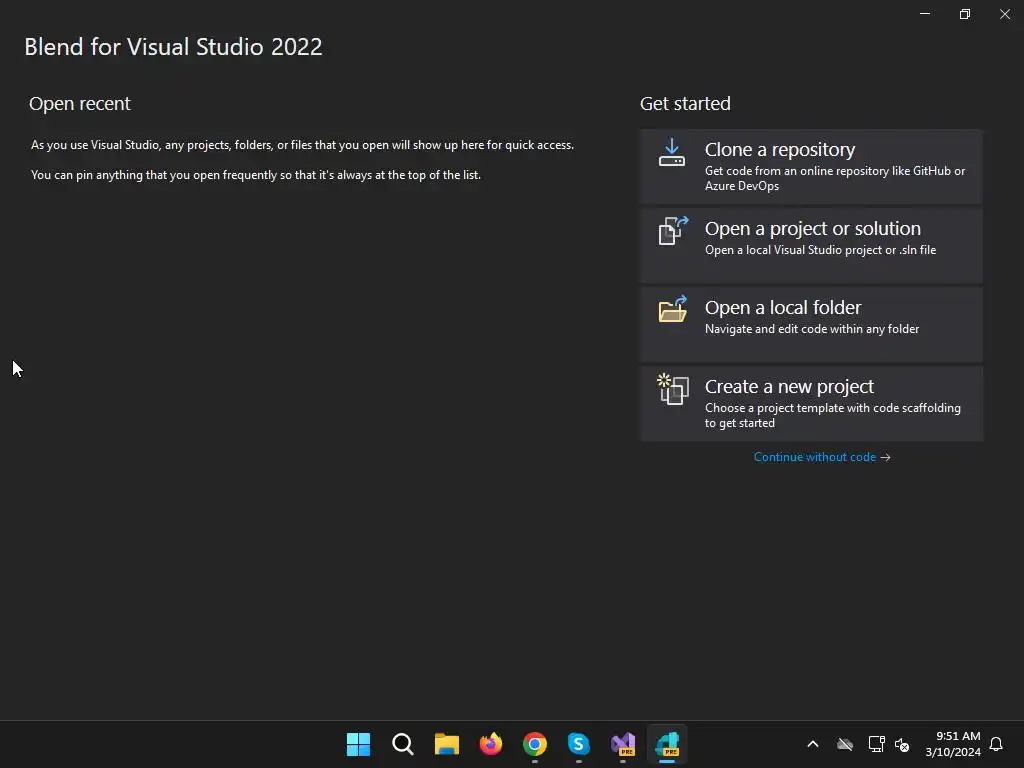Minimize the Blend window
Viewport: 1024px width, 768px height.
coord(925,14)
